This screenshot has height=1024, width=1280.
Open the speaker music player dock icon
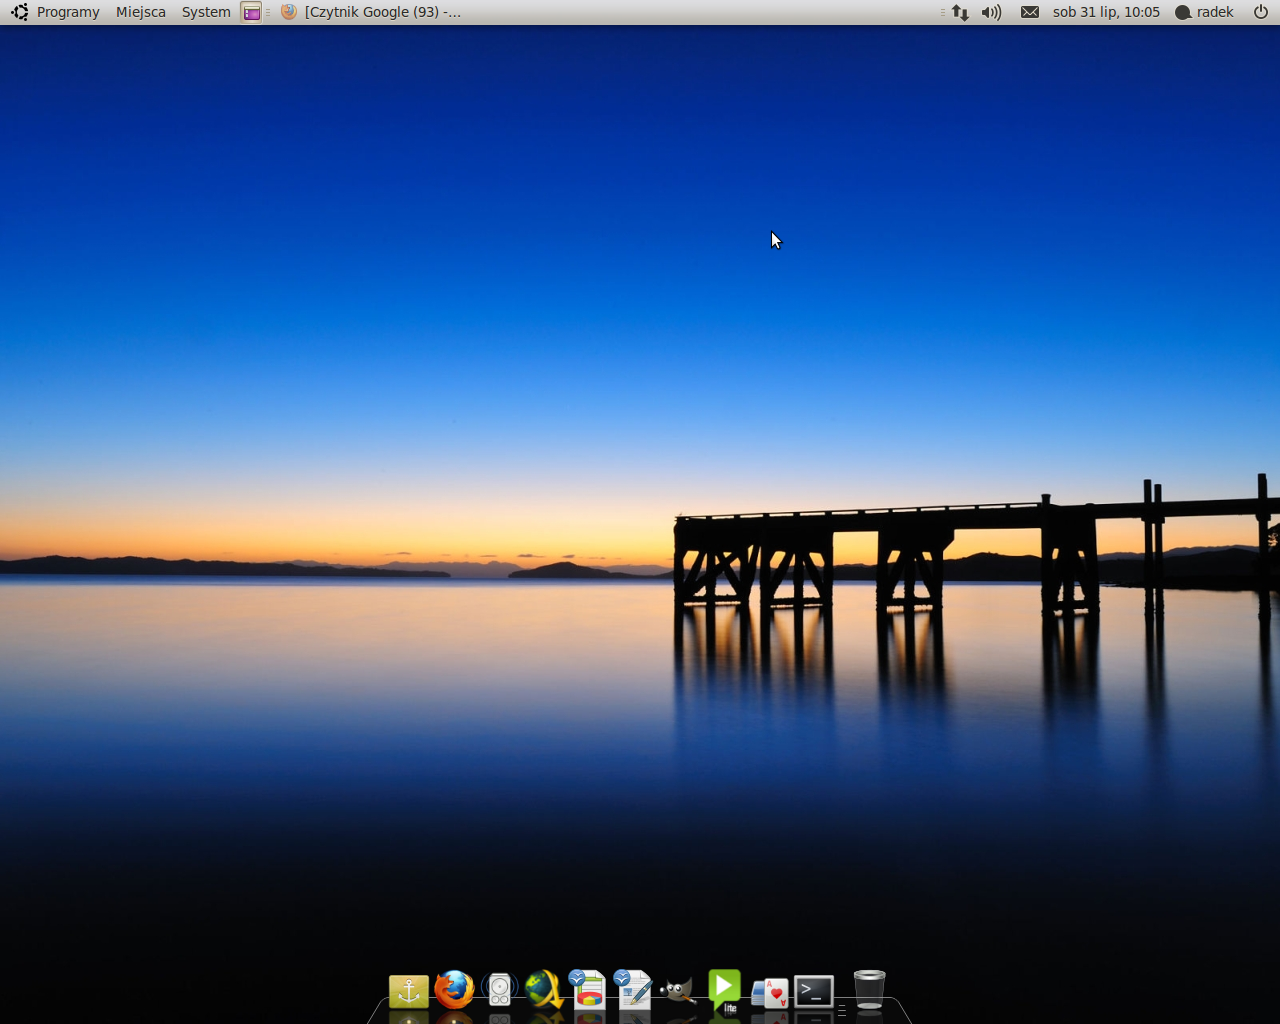coord(499,990)
